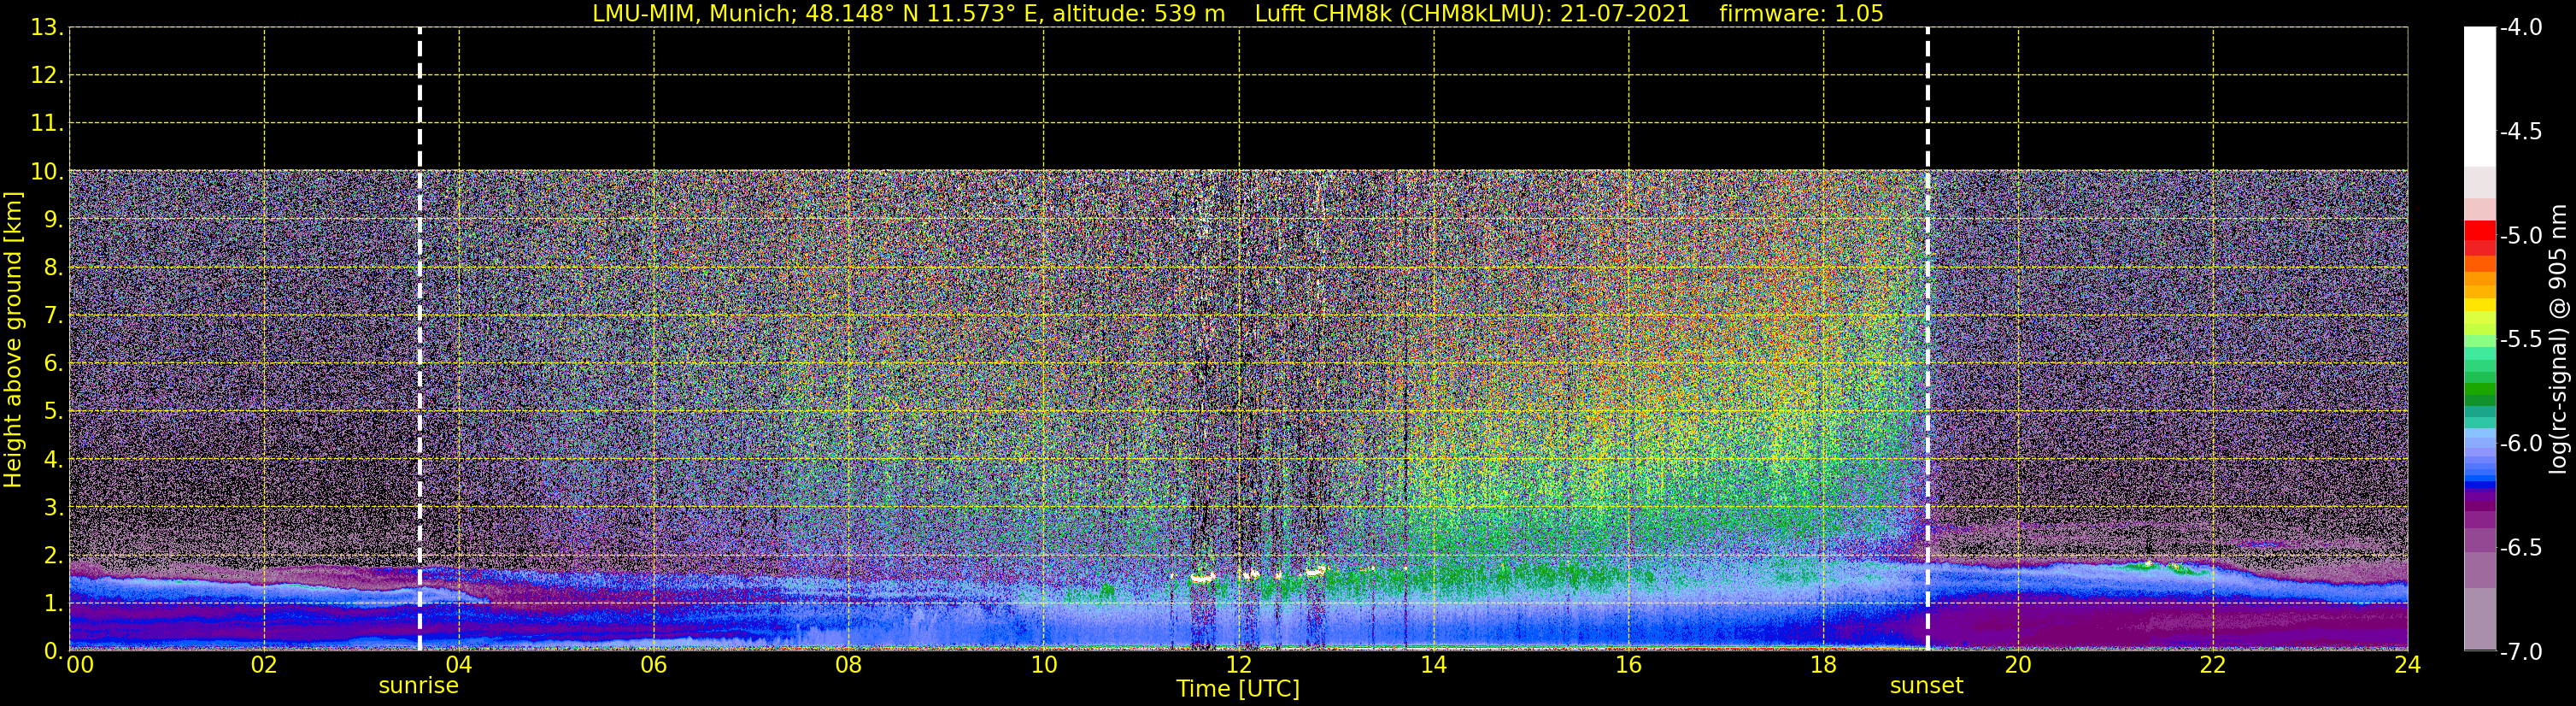This screenshot has width=2576, height=706.
Task: Click the white dashed sunset marker line
Action: click(1927, 340)
